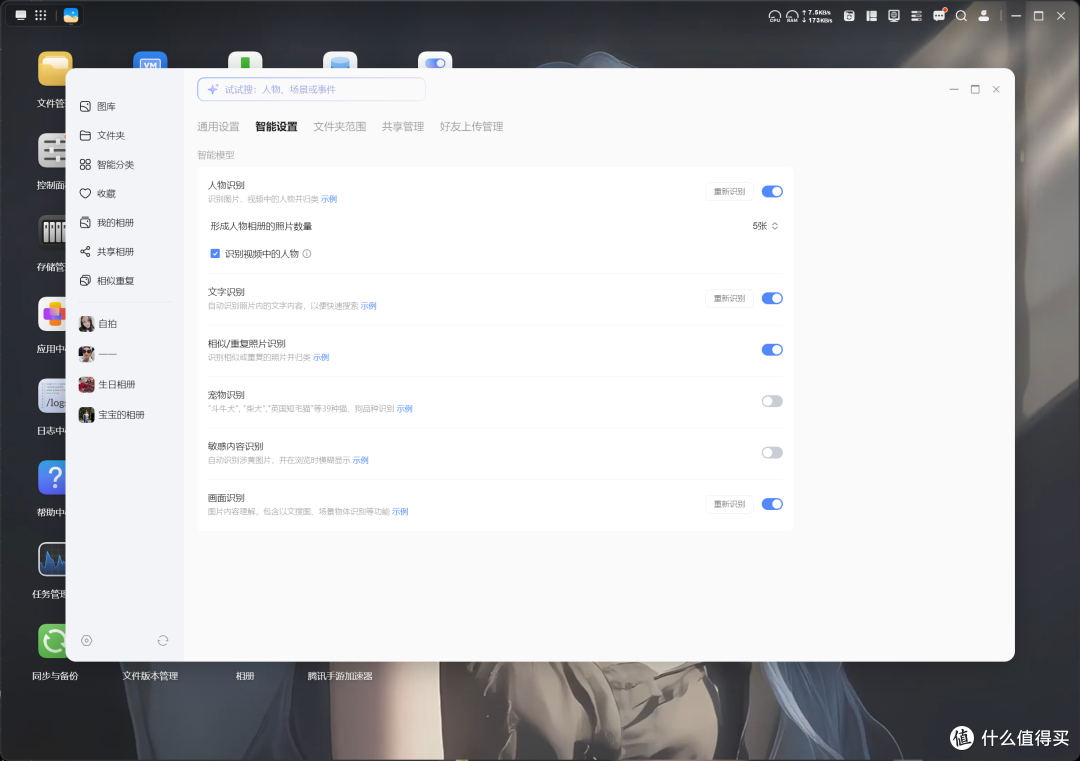Image resolution: width=1080 pixels, height=761 pixels.
Task: Toggle the 文字识别 switch
Action: tap(772, 298)
